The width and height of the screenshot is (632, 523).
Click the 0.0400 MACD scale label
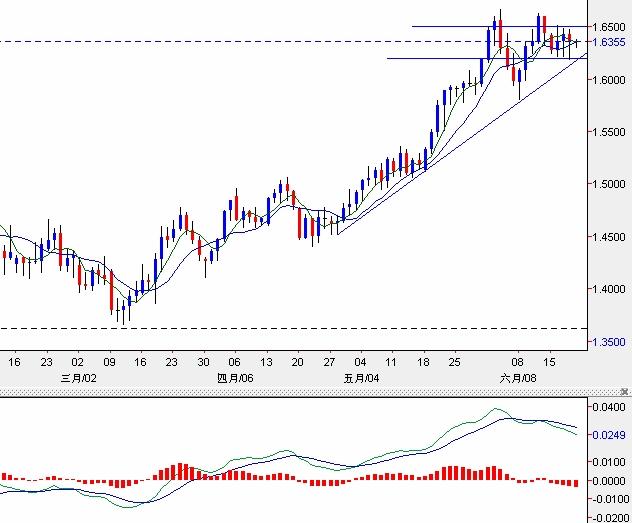pyautogui.click(x=609, y=407)
